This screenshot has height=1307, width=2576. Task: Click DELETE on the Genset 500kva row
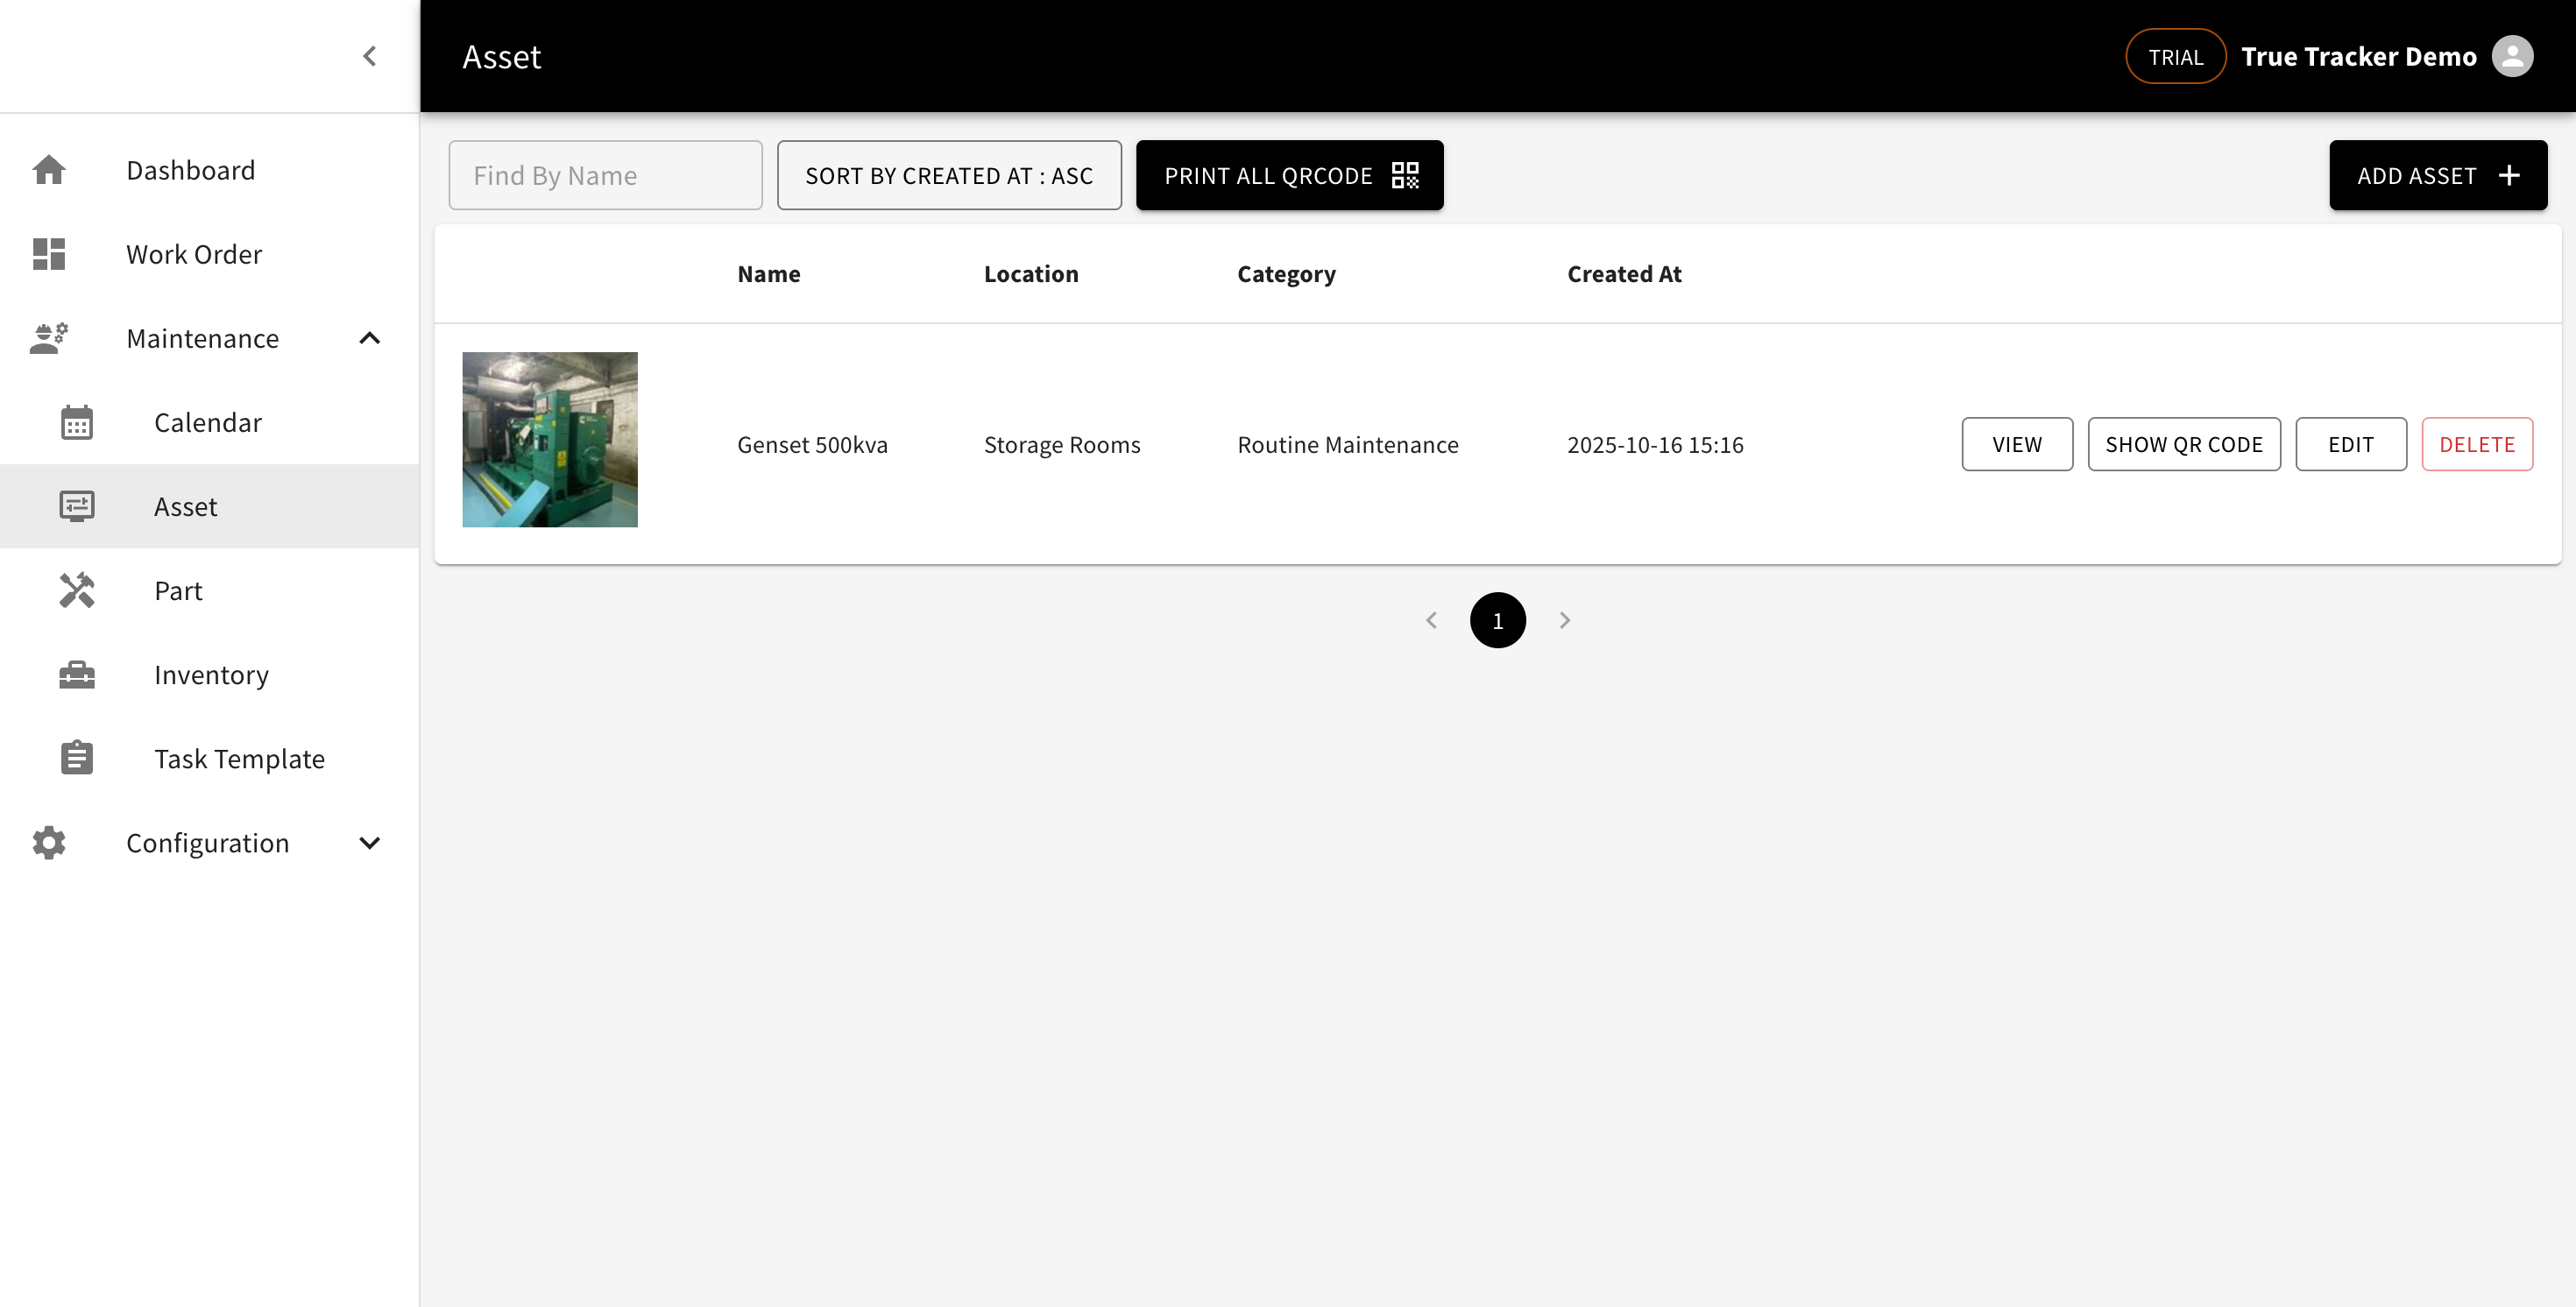[x=2477, y=443]
